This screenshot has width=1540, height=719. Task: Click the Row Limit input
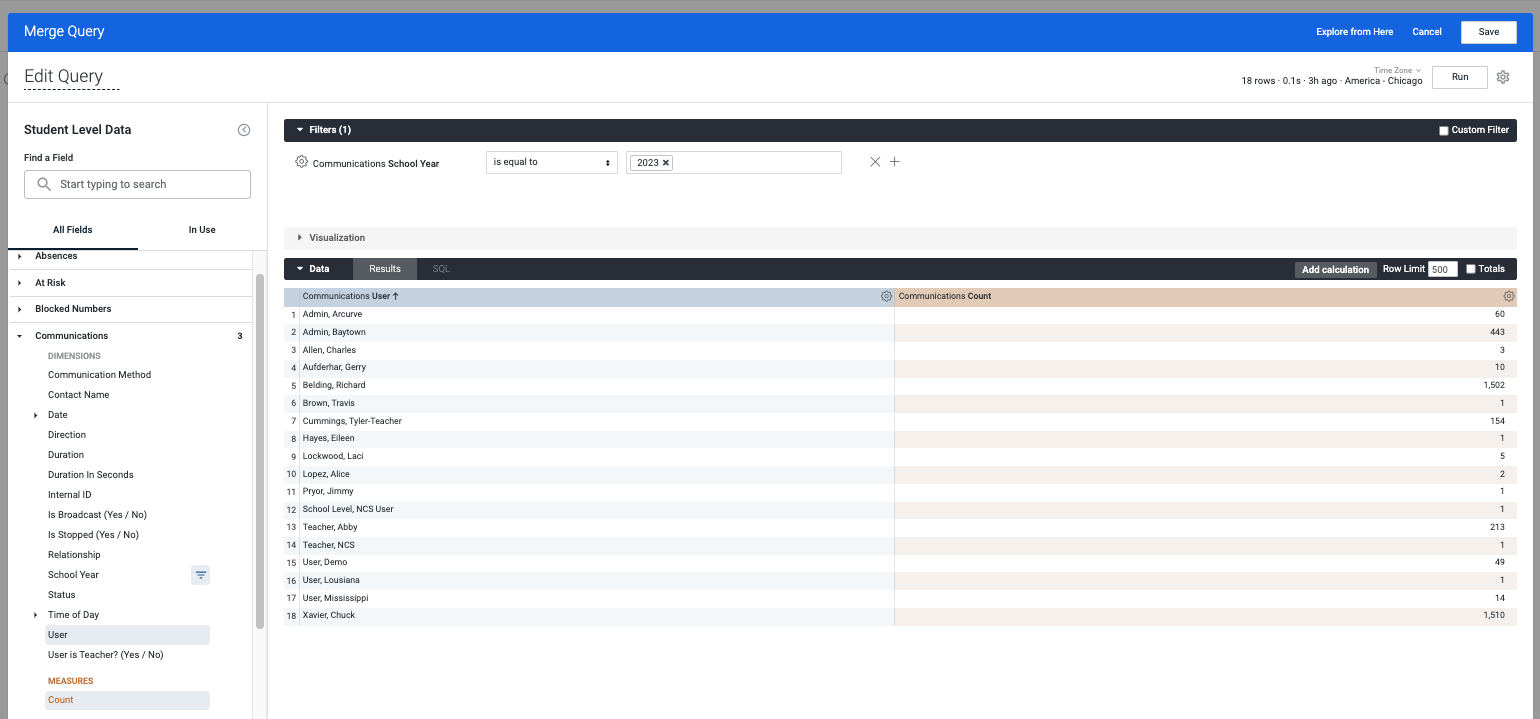point(1442,270)
